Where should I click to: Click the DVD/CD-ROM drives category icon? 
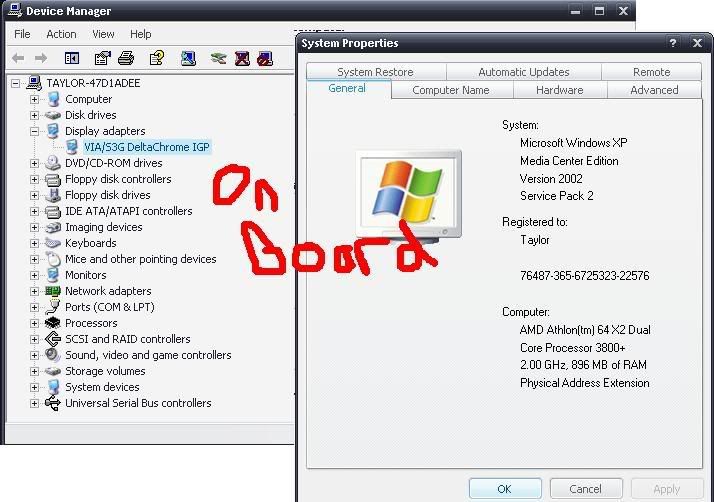[x=53, y=163]
